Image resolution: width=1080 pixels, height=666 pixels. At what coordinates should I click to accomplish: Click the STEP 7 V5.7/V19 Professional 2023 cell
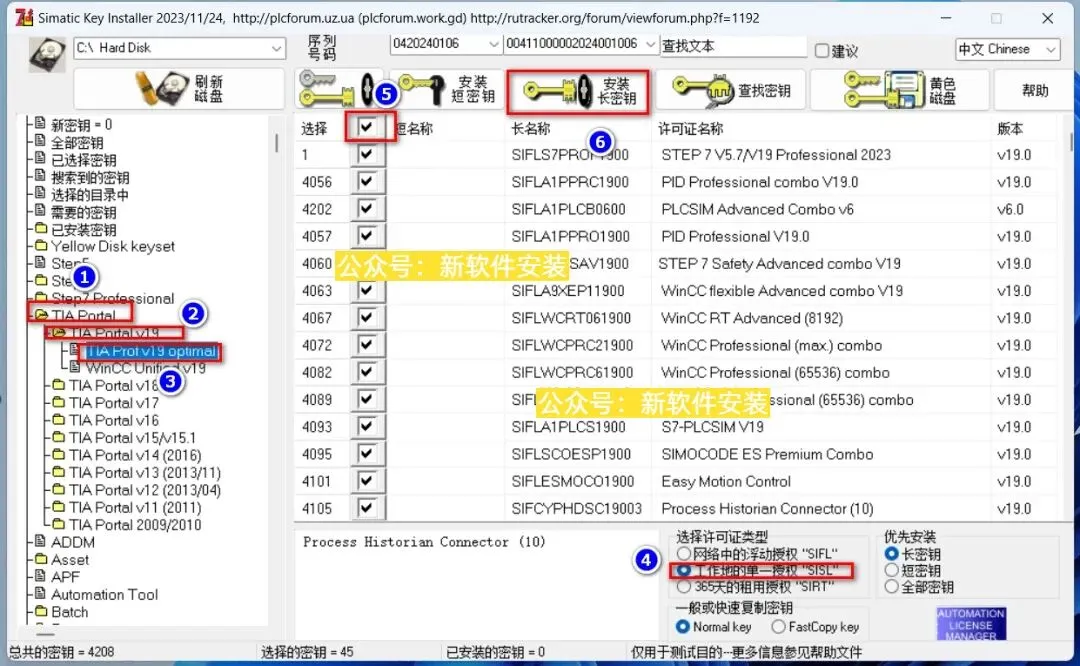(776, 154)
